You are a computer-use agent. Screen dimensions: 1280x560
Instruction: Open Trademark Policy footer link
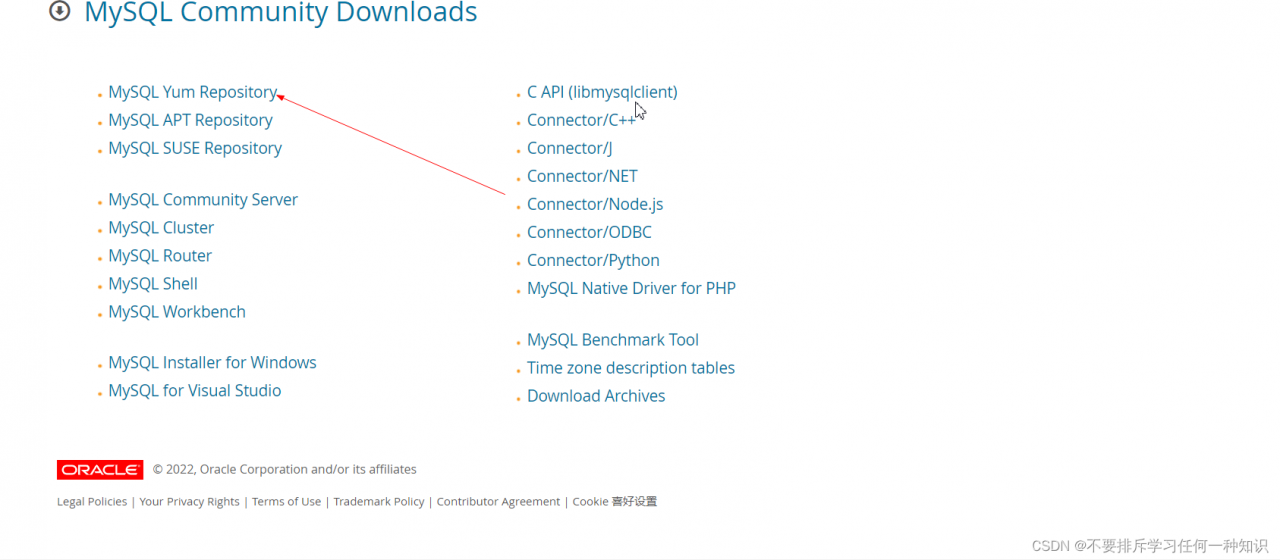coord(379,502)
